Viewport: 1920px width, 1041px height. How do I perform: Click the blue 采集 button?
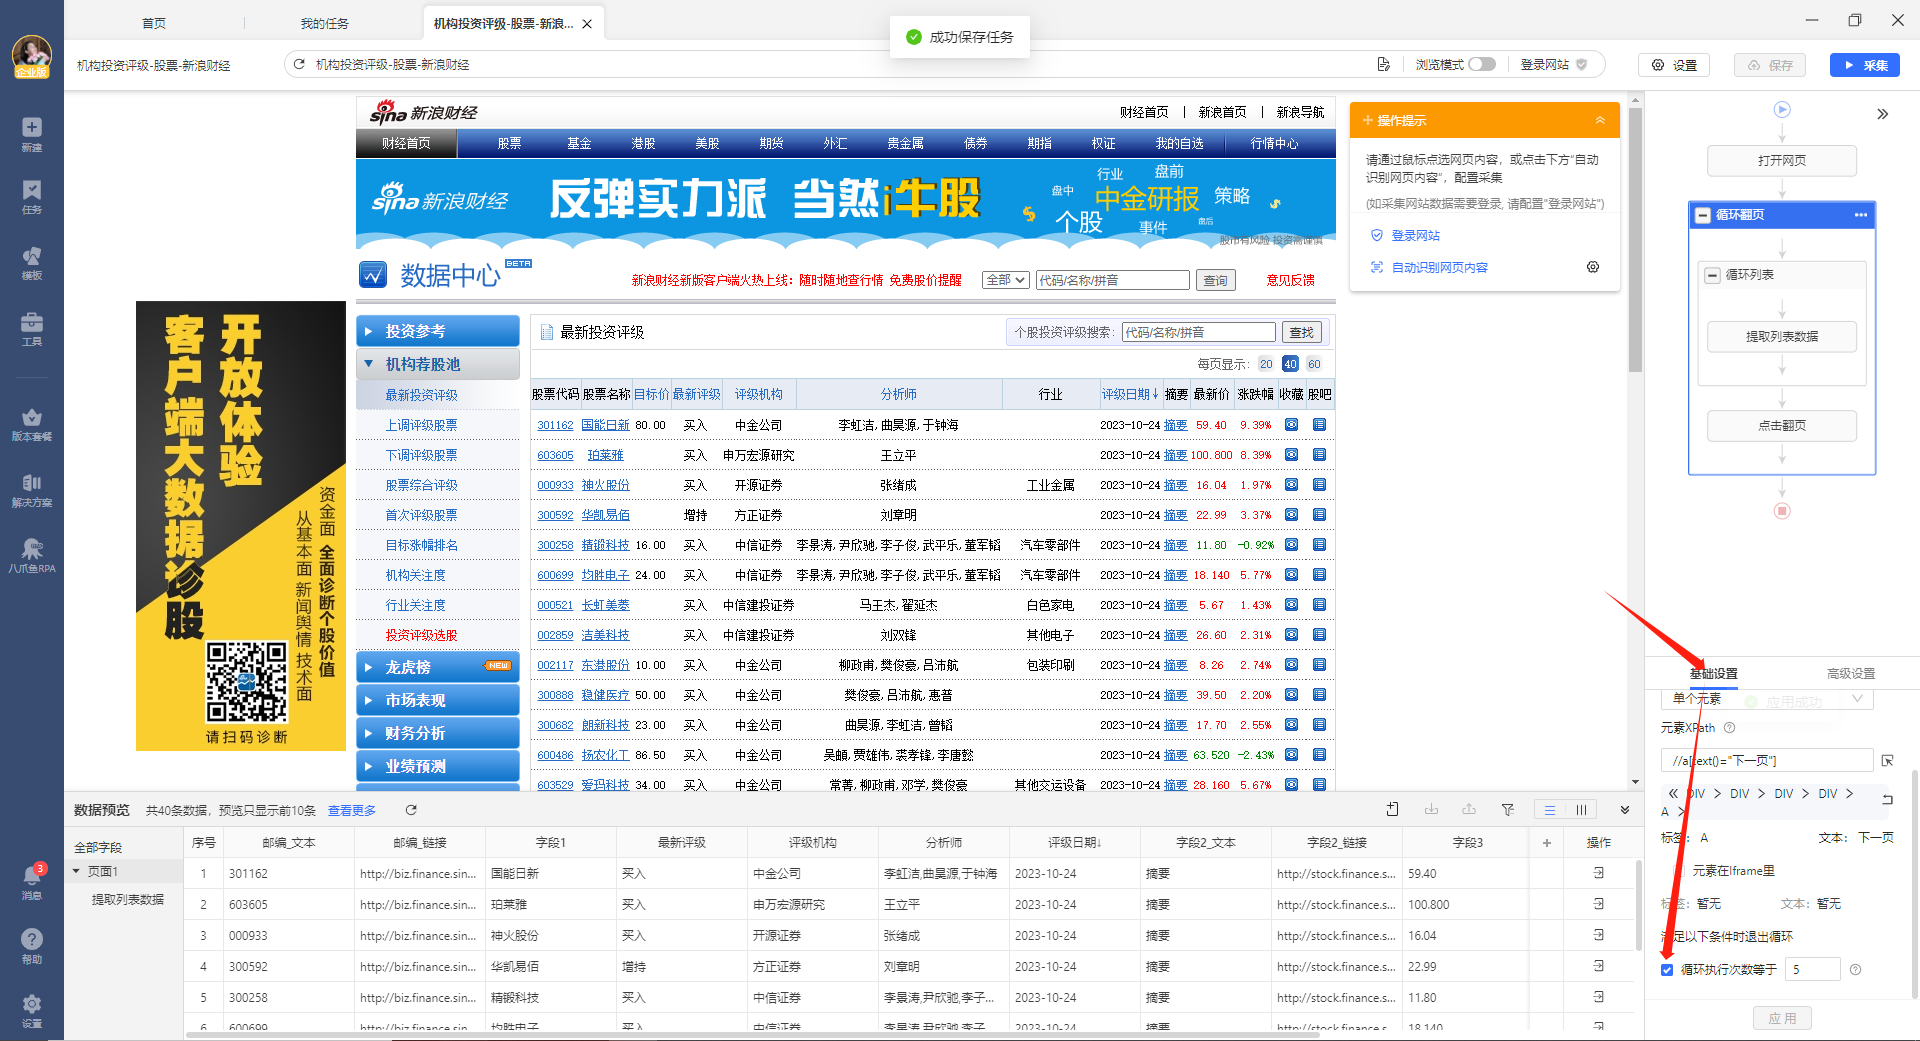pyautogui.click(x=1865, y=65)
